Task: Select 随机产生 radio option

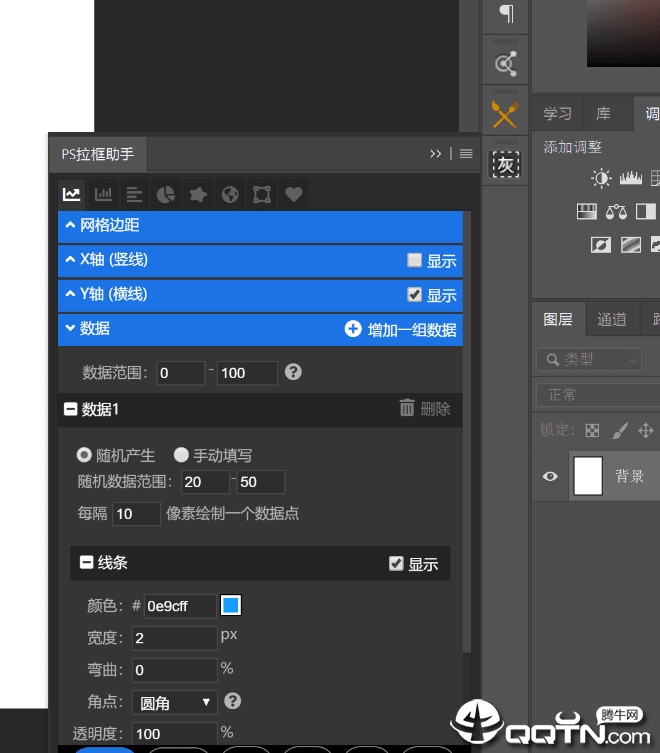Action: point(84,455)
